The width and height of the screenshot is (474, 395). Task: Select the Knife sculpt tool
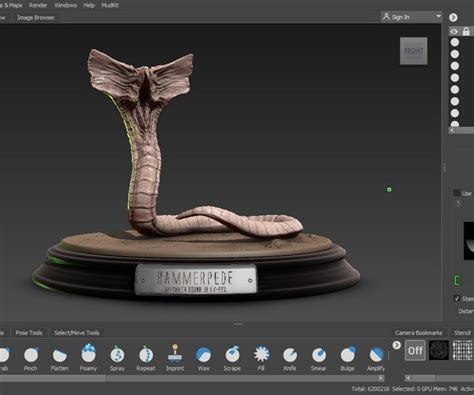[x=290, y=358]
